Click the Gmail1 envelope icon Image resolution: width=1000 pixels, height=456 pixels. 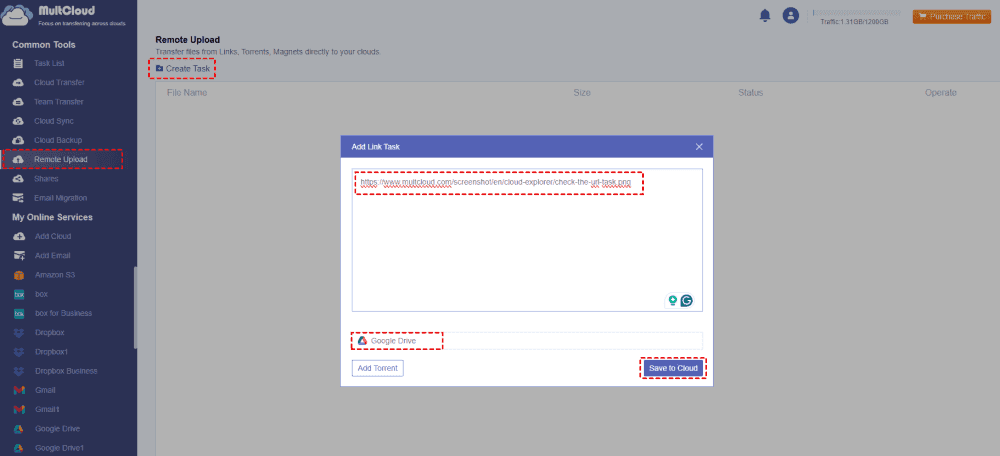[19, 409]
